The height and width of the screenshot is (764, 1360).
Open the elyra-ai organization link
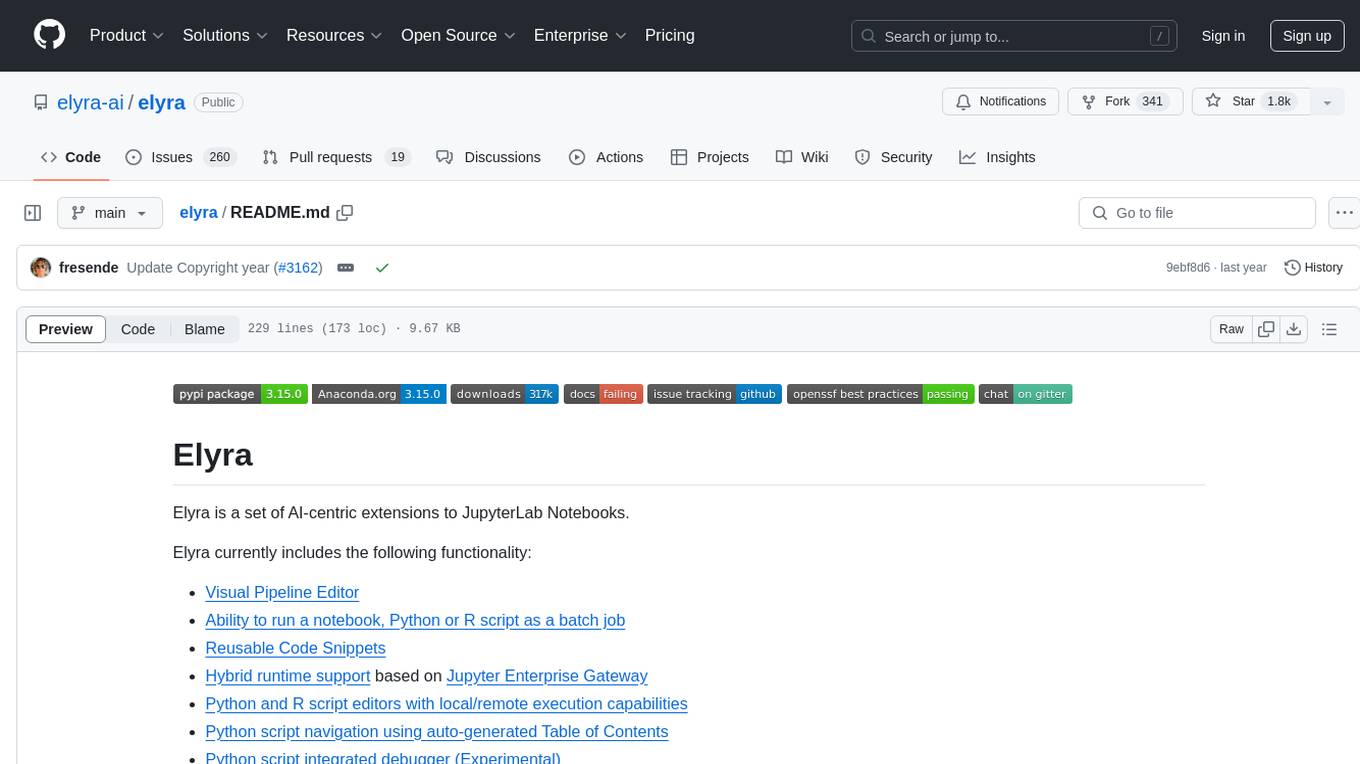[91, 102]
